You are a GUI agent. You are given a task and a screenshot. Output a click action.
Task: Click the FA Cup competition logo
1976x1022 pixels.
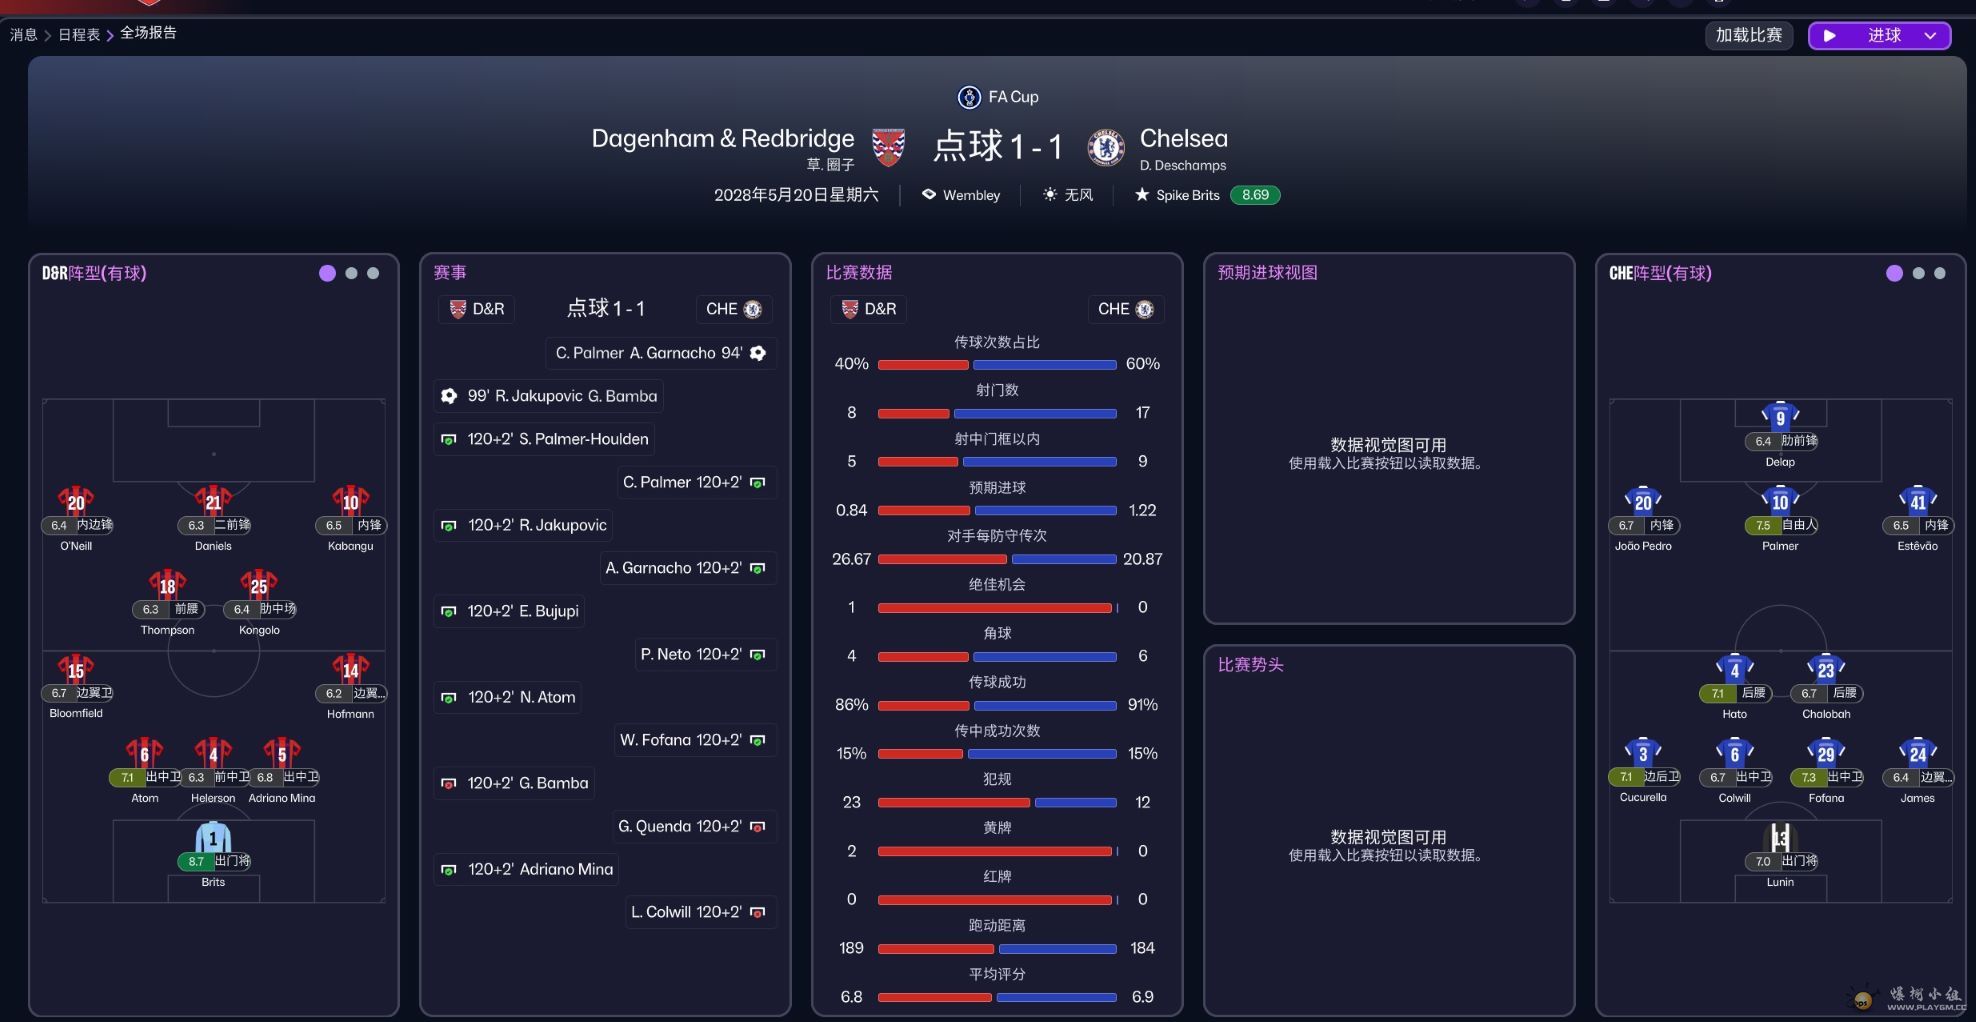[x=968, y=97]
